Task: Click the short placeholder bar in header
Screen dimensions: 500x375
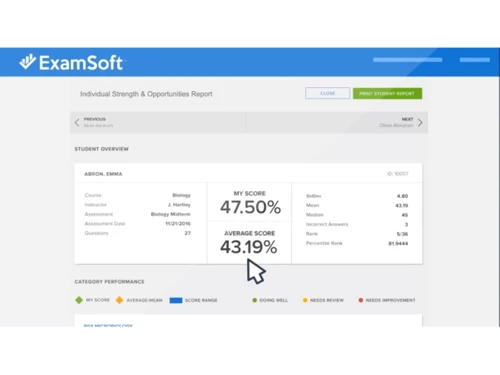Action: 475,60
